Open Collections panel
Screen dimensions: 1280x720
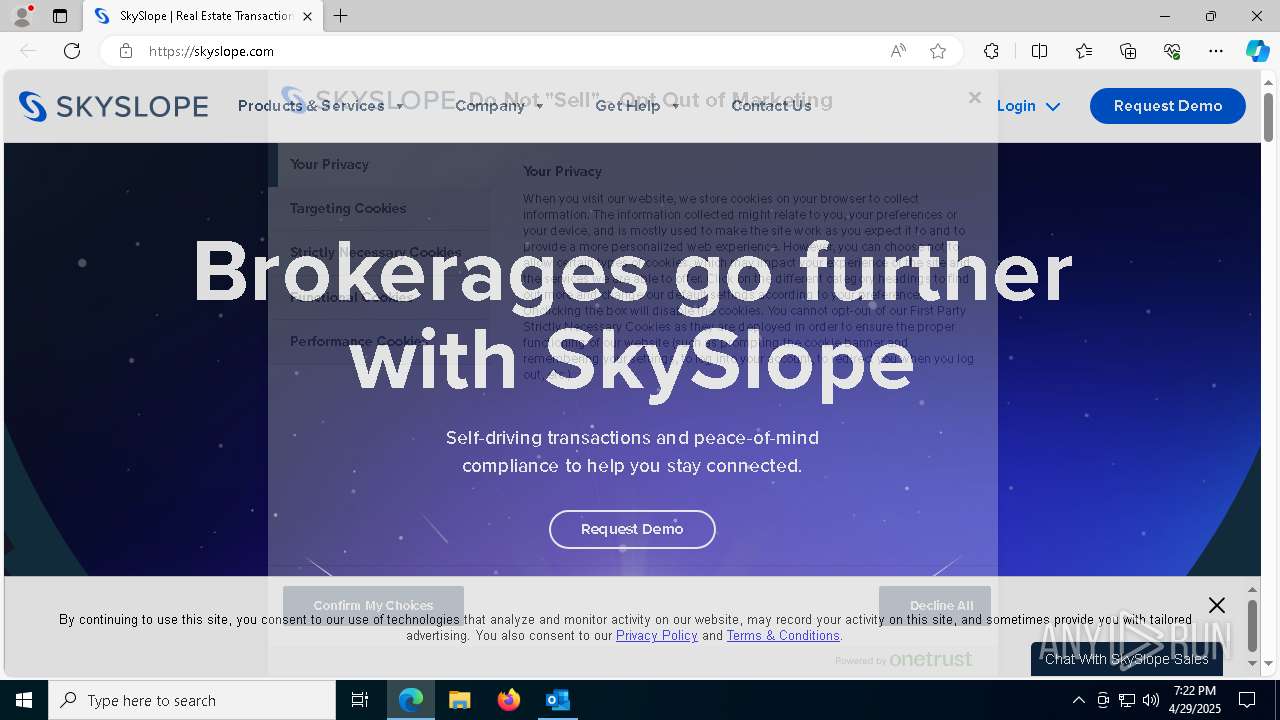pyautogui.click(x=1128, y=51)
